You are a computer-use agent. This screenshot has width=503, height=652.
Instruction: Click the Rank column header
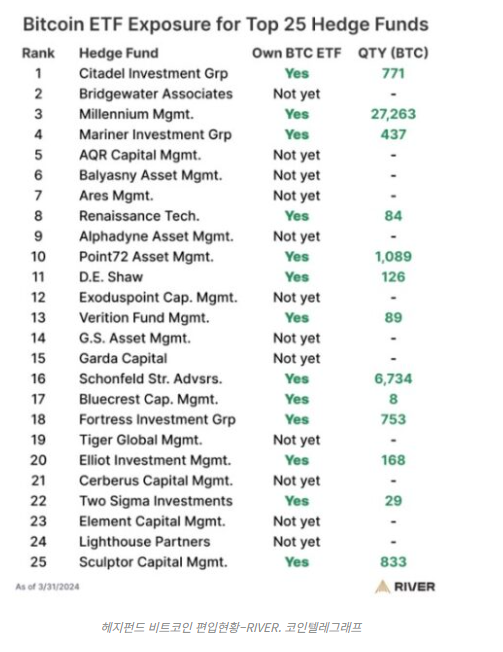[x=38, y=53]
